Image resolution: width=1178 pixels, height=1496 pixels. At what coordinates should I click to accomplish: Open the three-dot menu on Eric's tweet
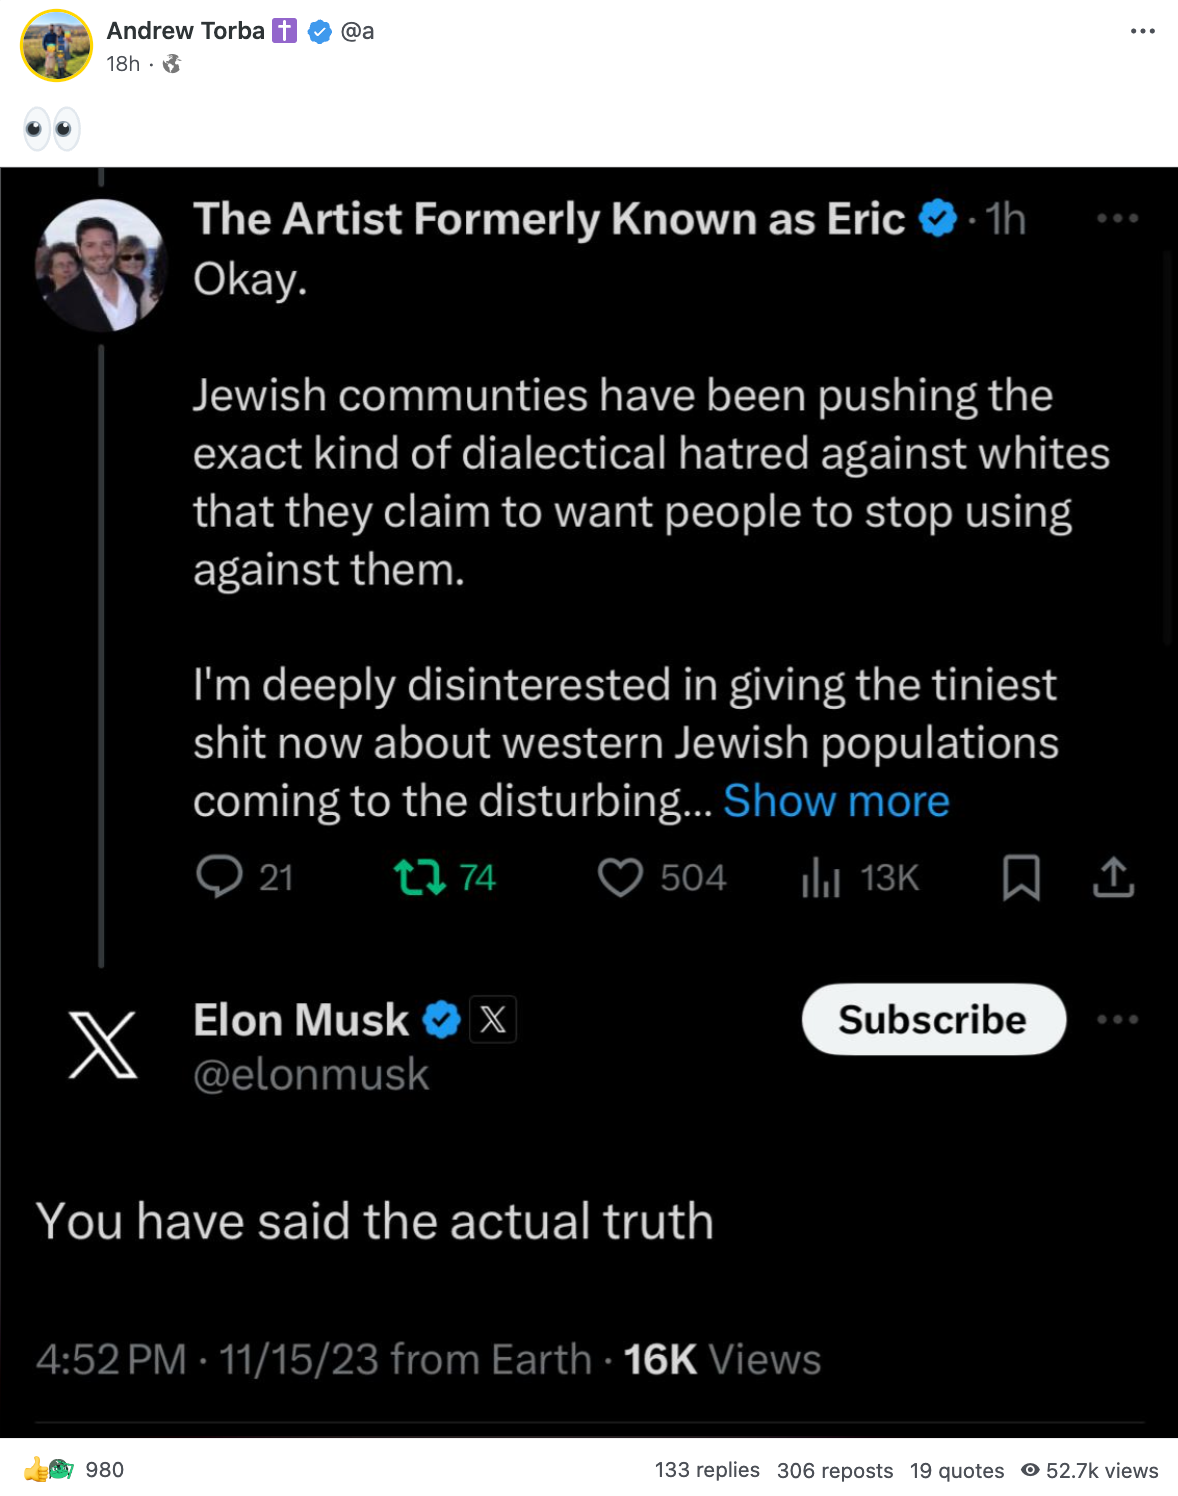coord(1117,218)
